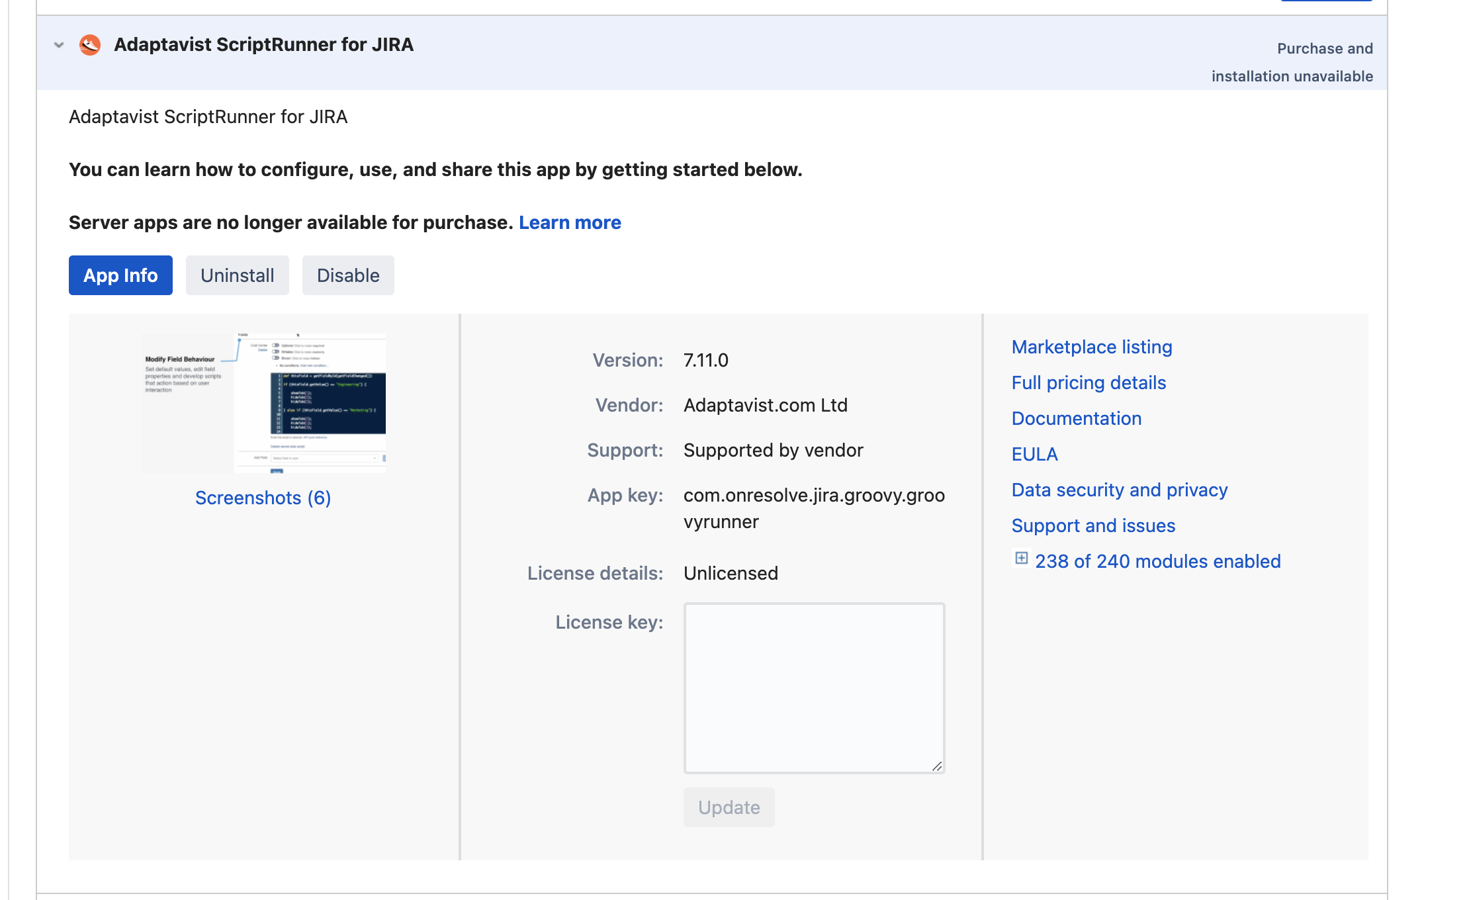Open Data security and privacy link
Screen dimensions: 1469x900
pyautogui.click(x=1119, y=490)
